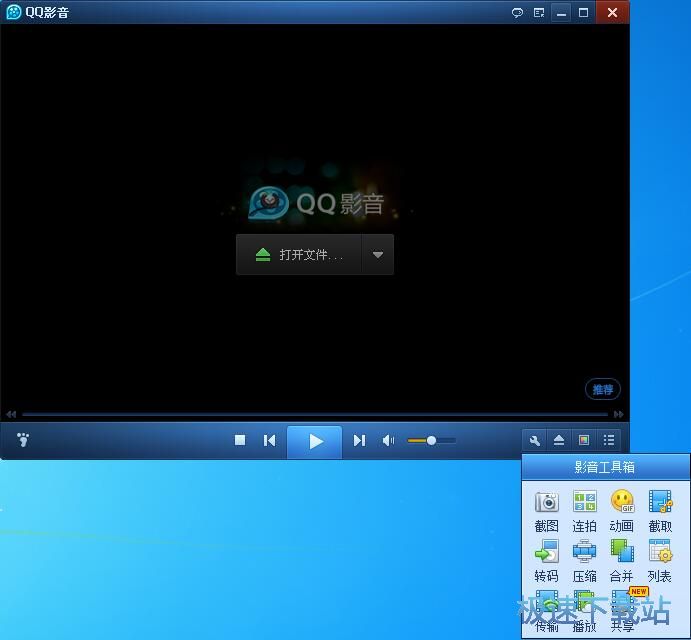This screenshot has width=691, height=640.
Task: Go to the previous track
Action: [x=269, y=440]
